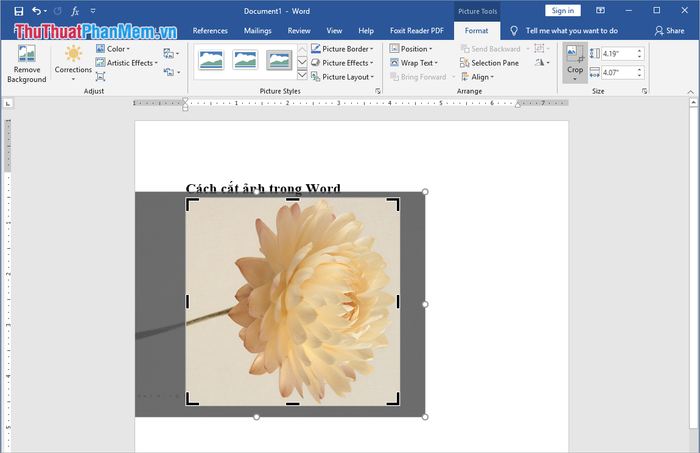Switch to the Review tab

point(299,31)
